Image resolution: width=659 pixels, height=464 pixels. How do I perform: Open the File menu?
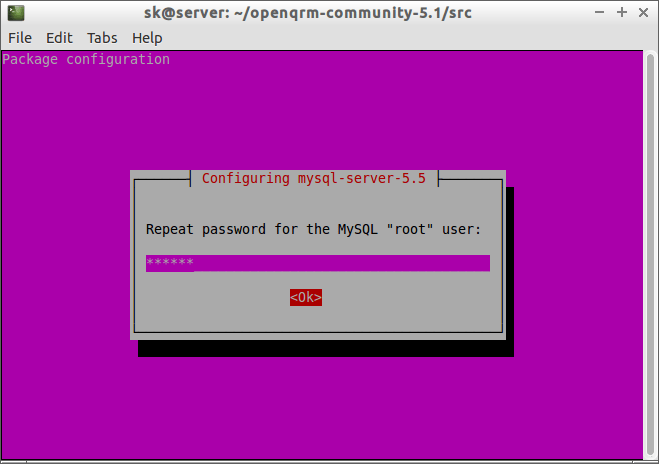(x=20, y=38)
